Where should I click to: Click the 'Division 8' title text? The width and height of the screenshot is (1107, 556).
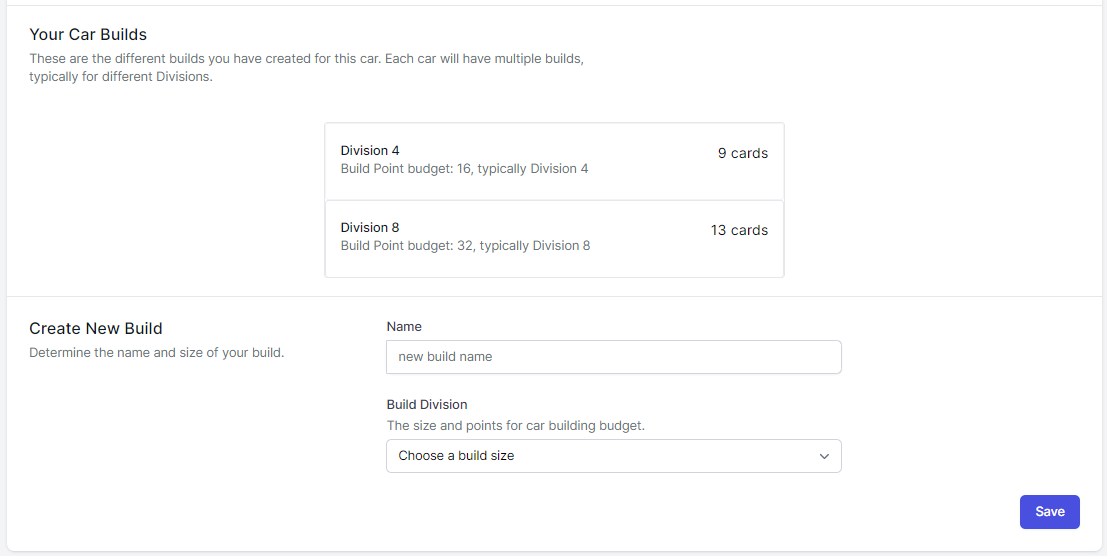coord(370,228)
